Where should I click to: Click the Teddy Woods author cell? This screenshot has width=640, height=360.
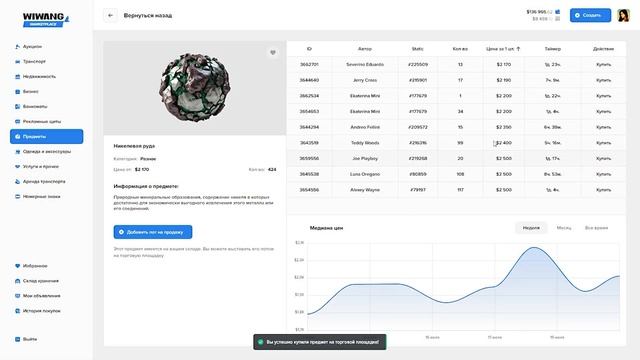coord(365,143)
